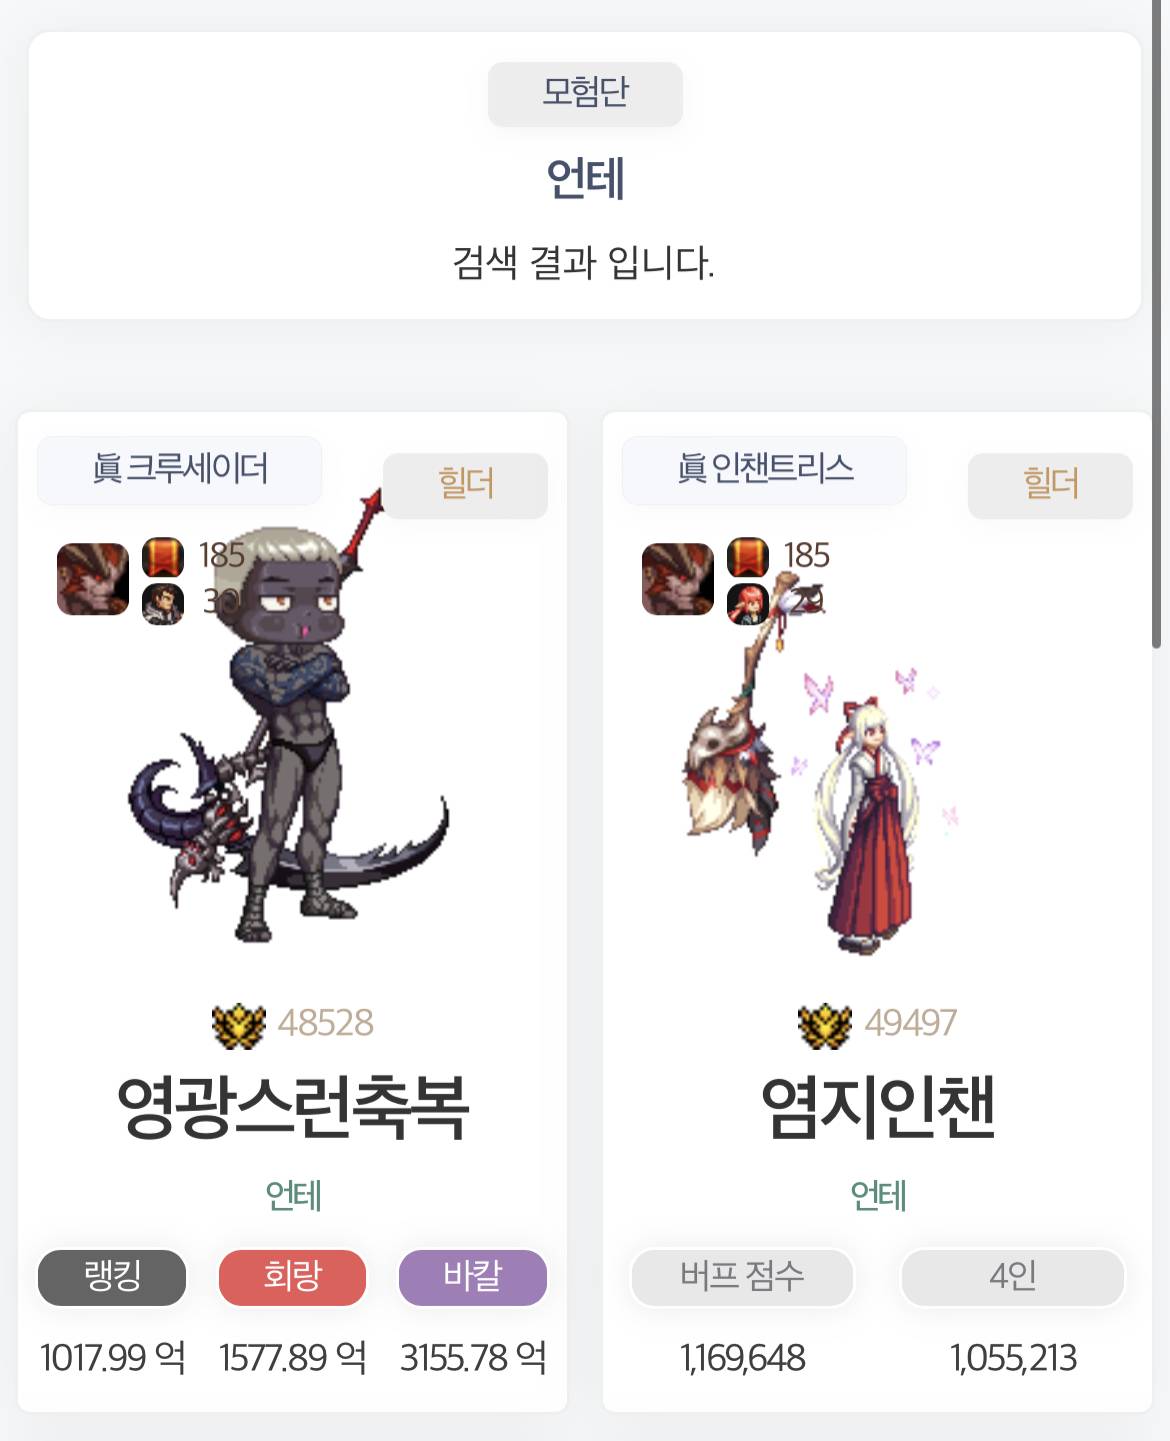Select the 眞 인챈트리스 class tag
This screenshot has width=1170, height=1441.
pyautogui.click(x=765, y=469)
